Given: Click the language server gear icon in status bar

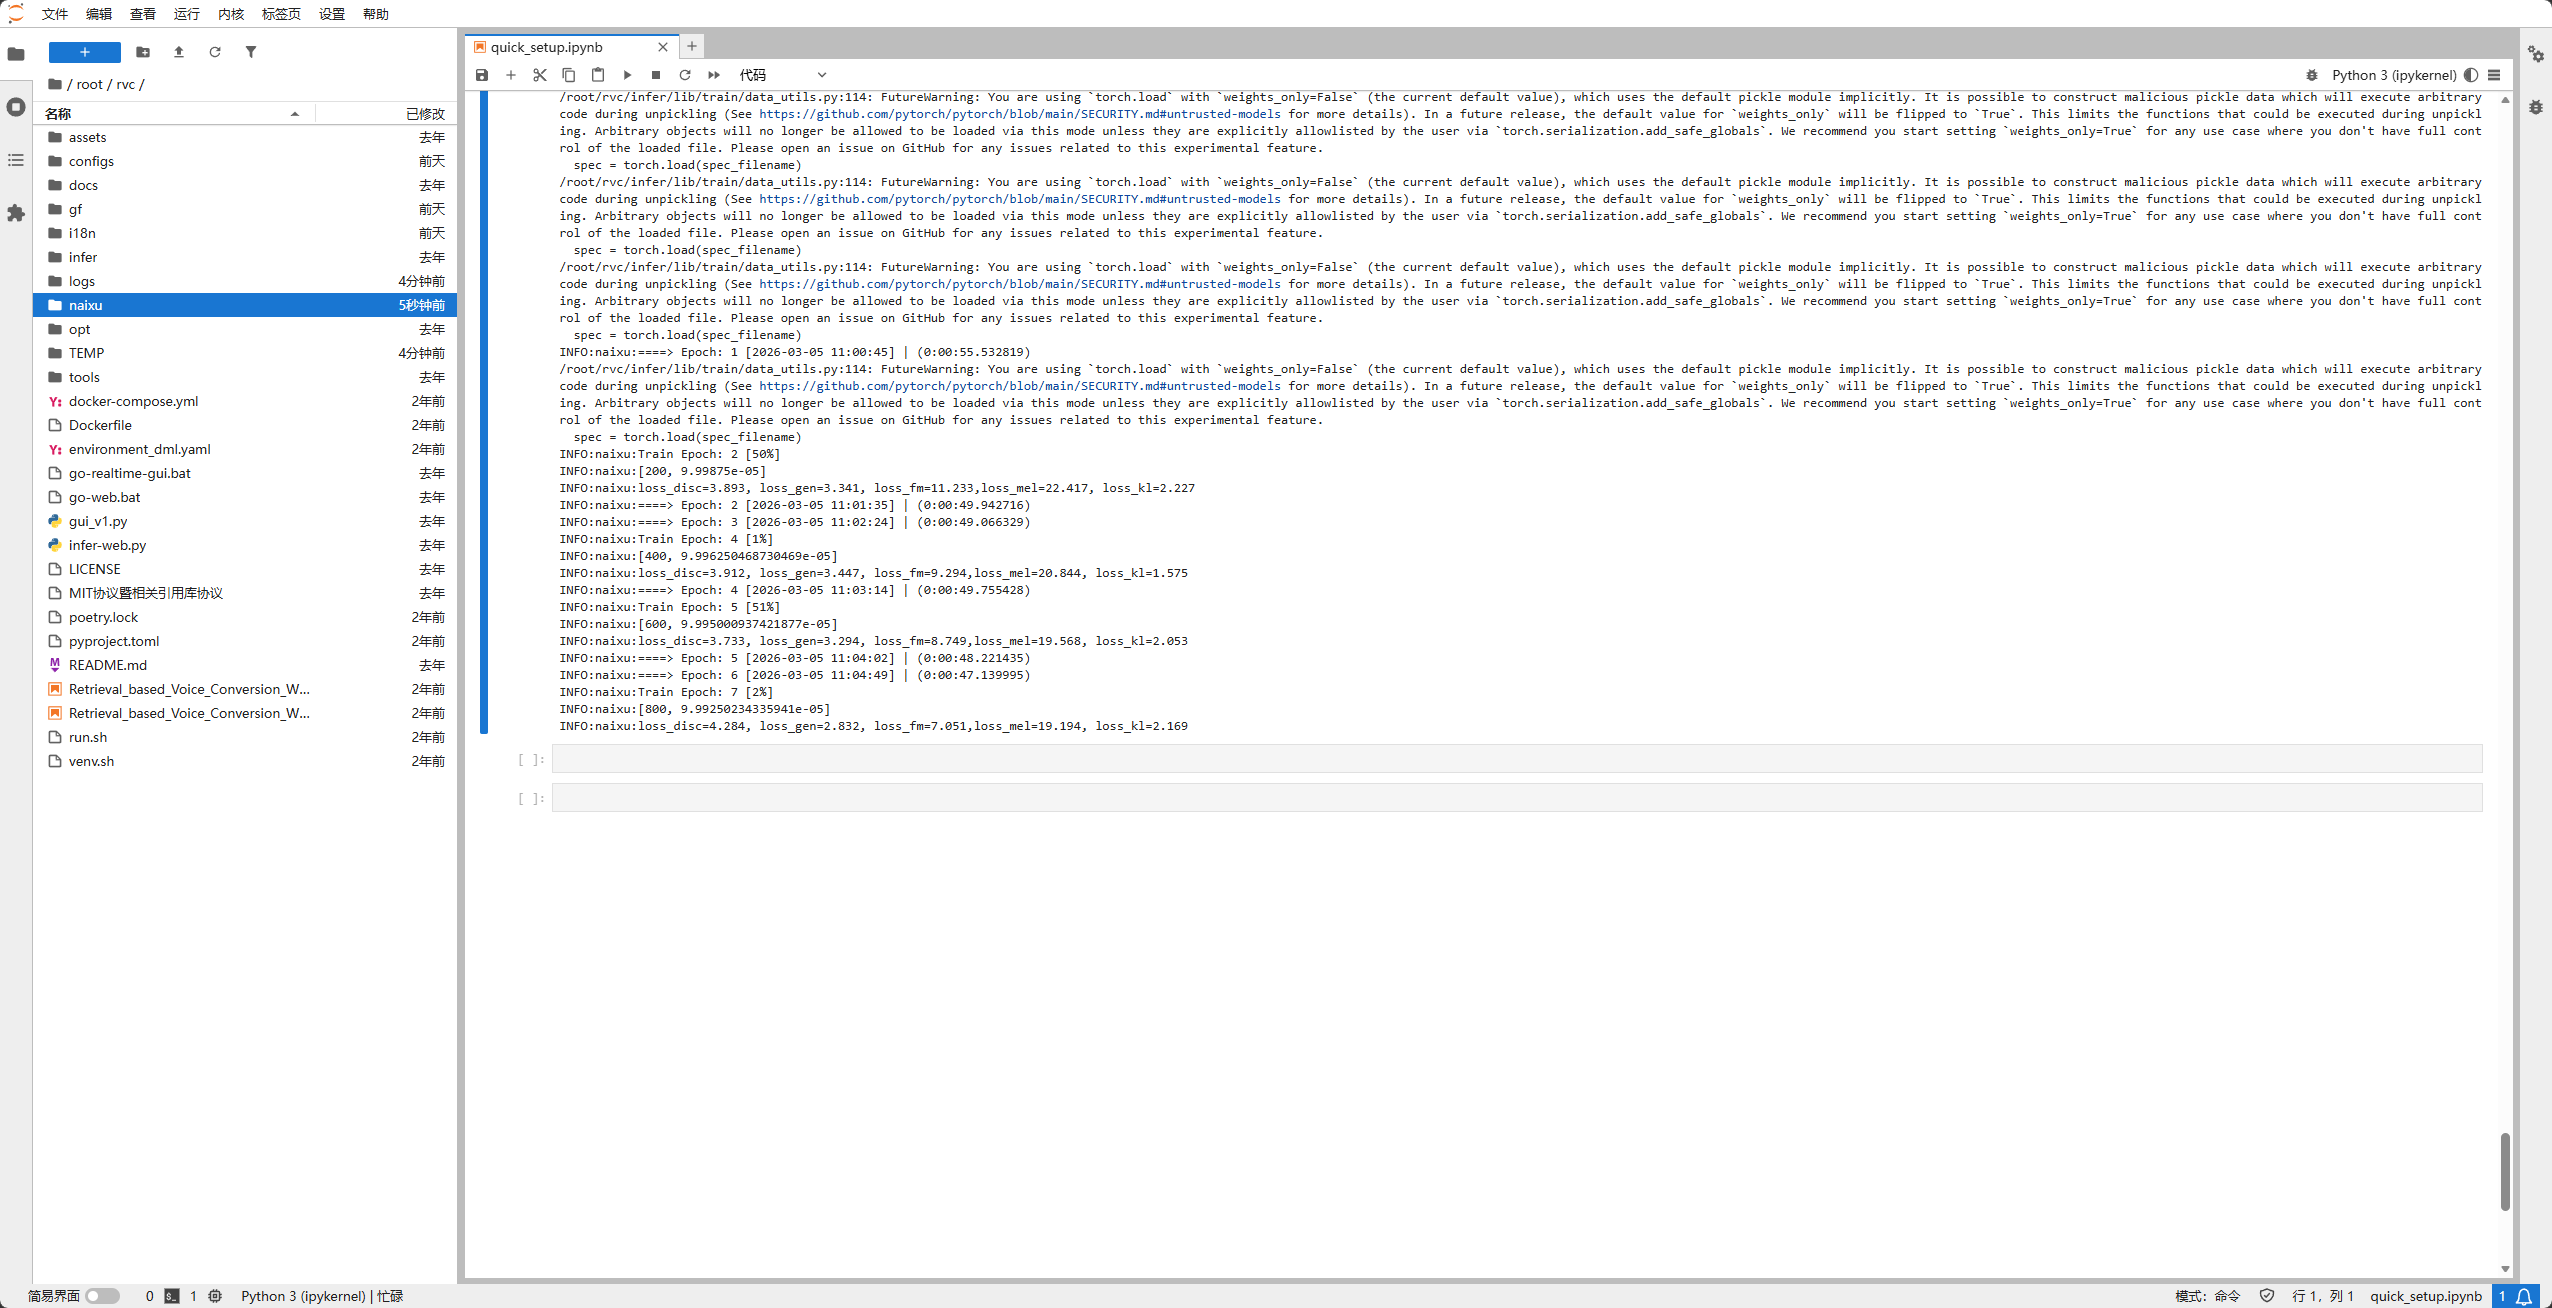Looking at the screenshot, I should click(x=215, y=1296).
